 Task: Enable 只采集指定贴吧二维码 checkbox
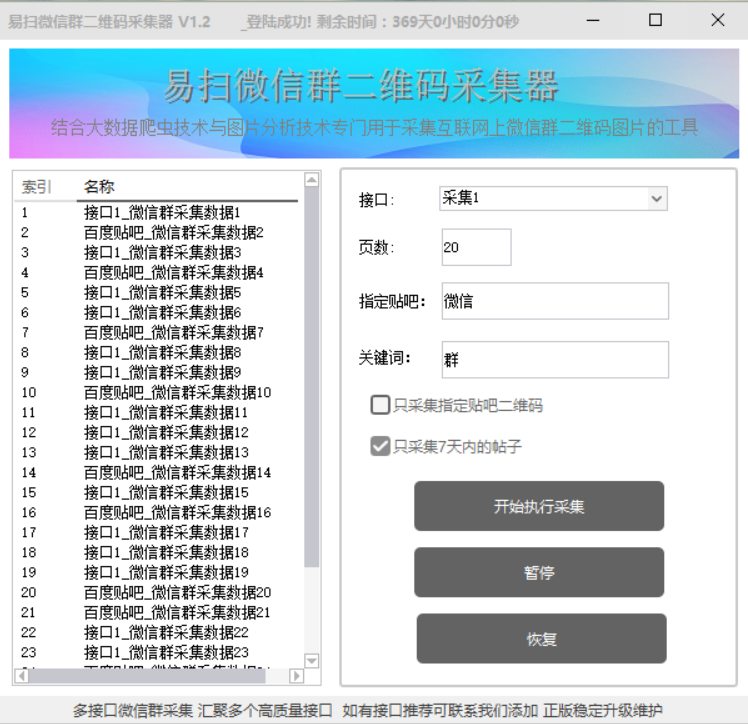[380, 405]
